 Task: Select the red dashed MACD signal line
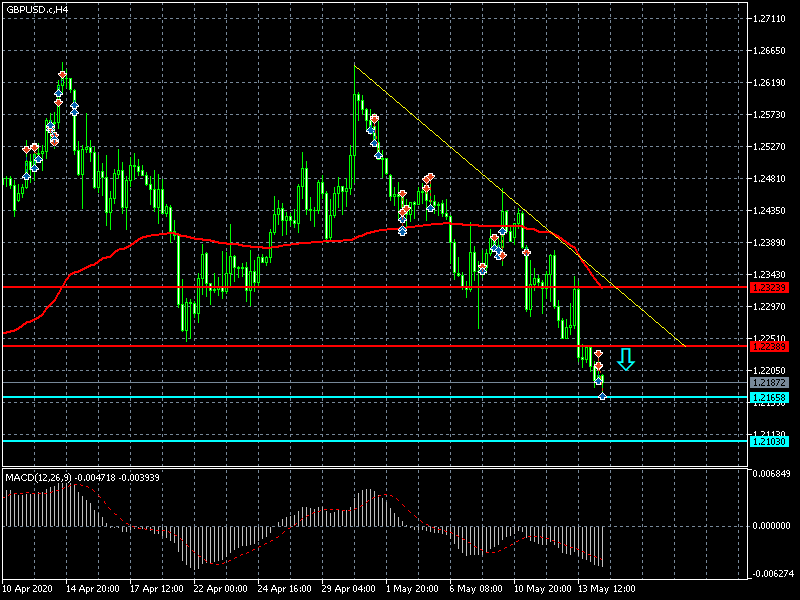pyautogui.click(x=250, y=541)
